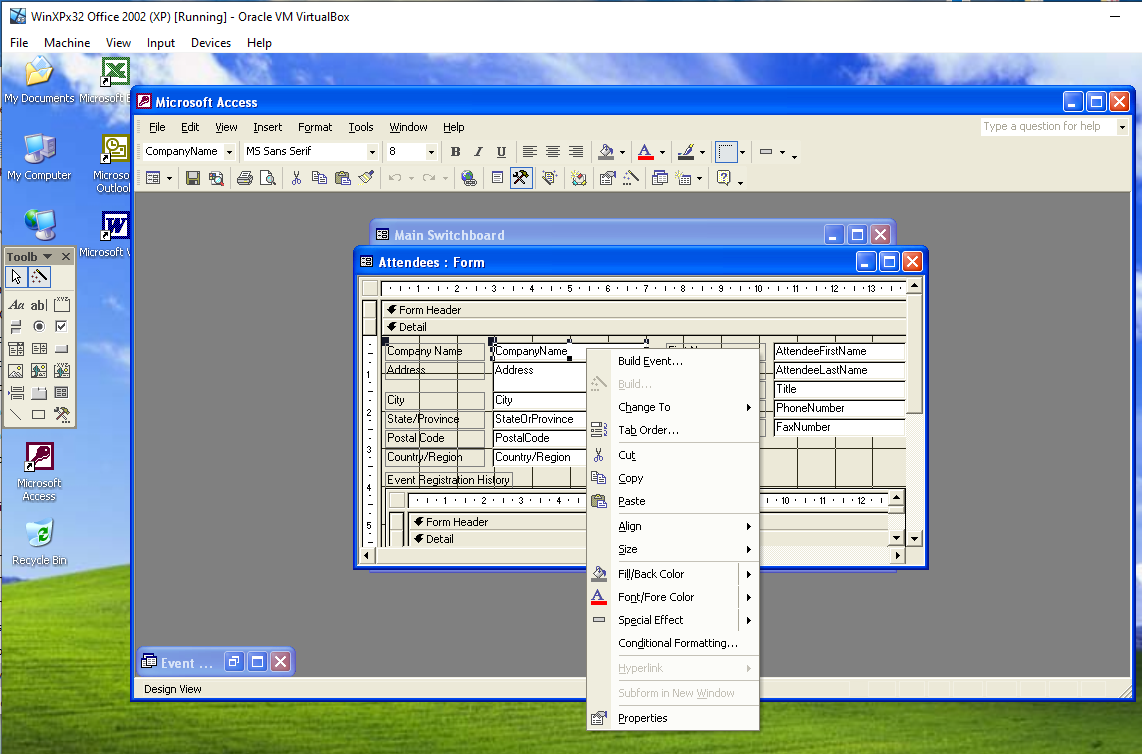1142x754 pixels.
Task: Click the Save icon on the toolbar
Action: tap(192, 178)
